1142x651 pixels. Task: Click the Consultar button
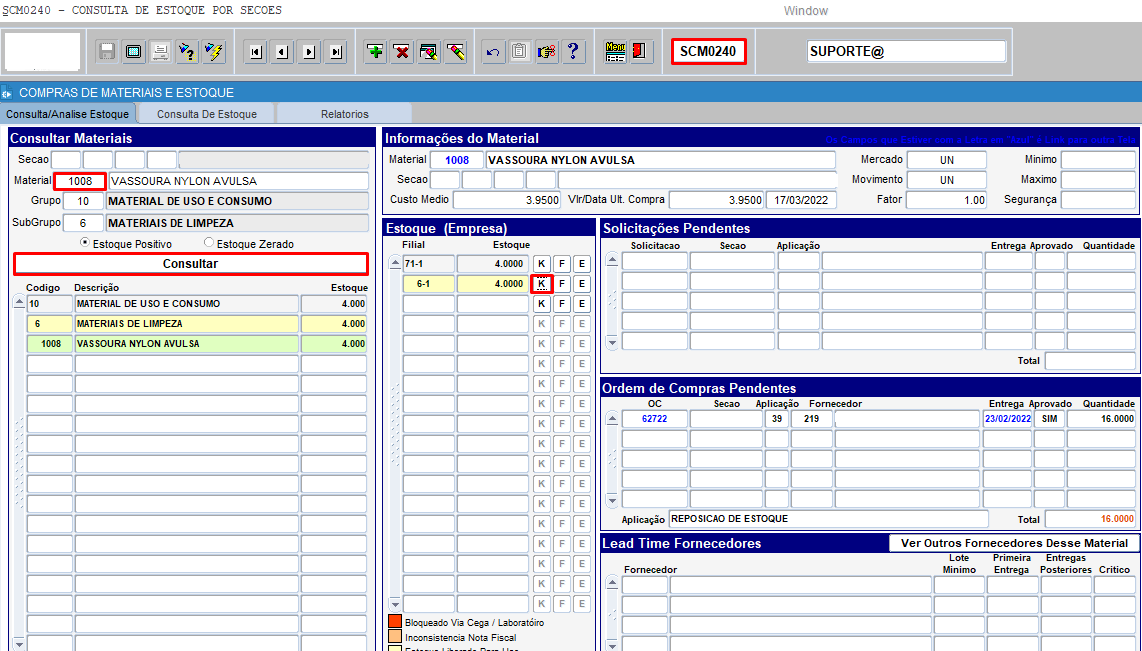tap(190, 264)
